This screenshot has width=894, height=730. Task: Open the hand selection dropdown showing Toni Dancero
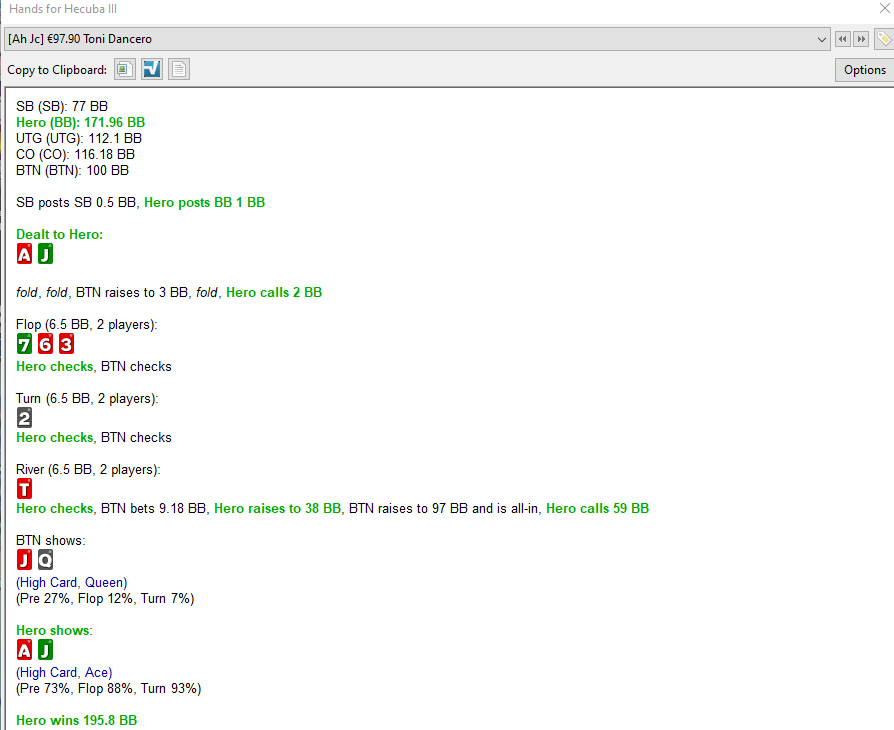[x=417, y=39]
